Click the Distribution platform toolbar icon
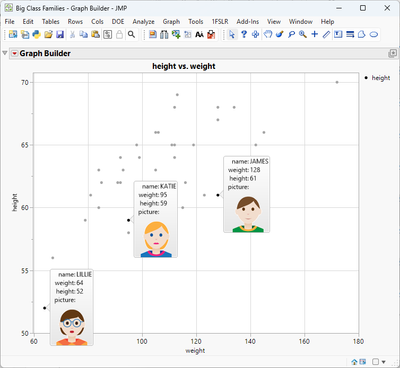The width and height of the screenshot is (400, 368). (x=153, y=34)
